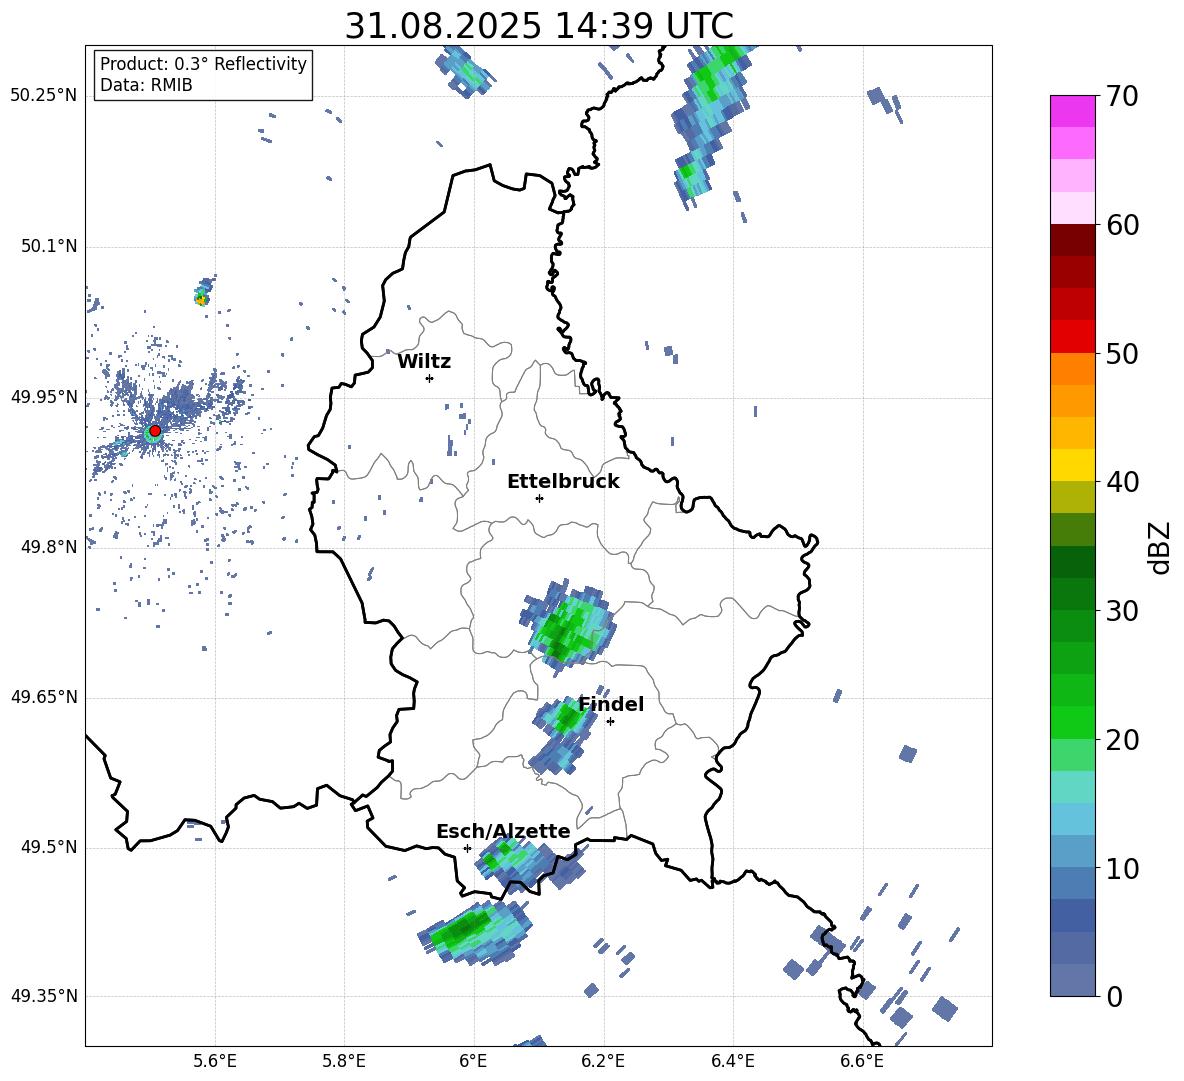
Task: Click the 6.2°E longitude label
Action: click(x=603, y=1062)
